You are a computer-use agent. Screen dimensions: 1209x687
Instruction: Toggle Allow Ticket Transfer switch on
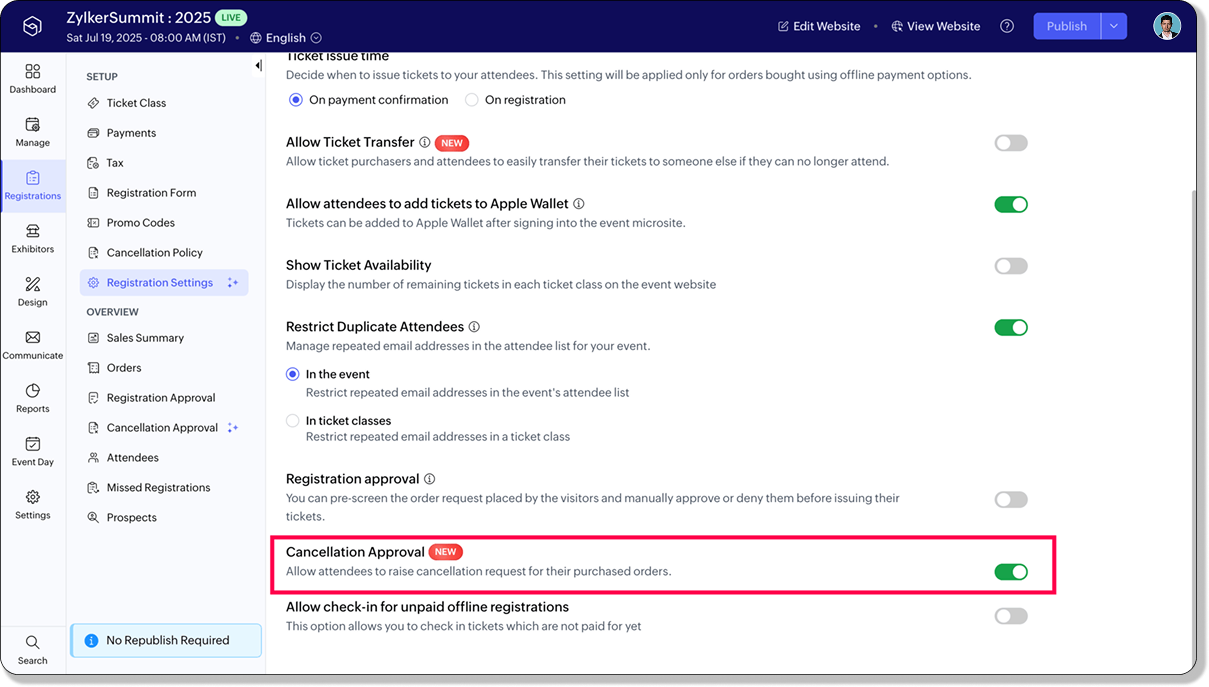coord(1011,143)
